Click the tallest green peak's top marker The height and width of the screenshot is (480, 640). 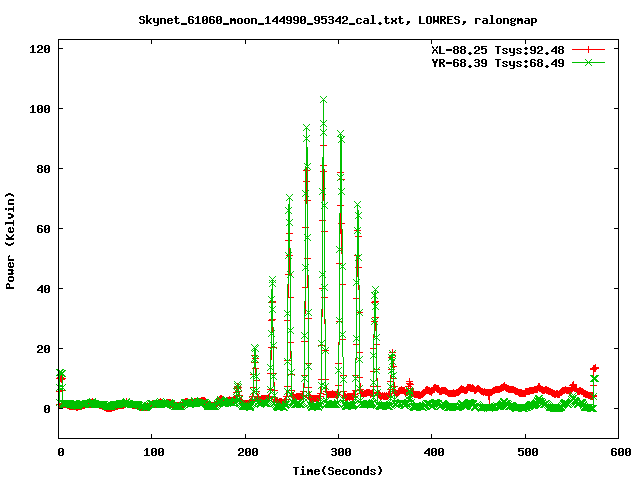point(323,100)
